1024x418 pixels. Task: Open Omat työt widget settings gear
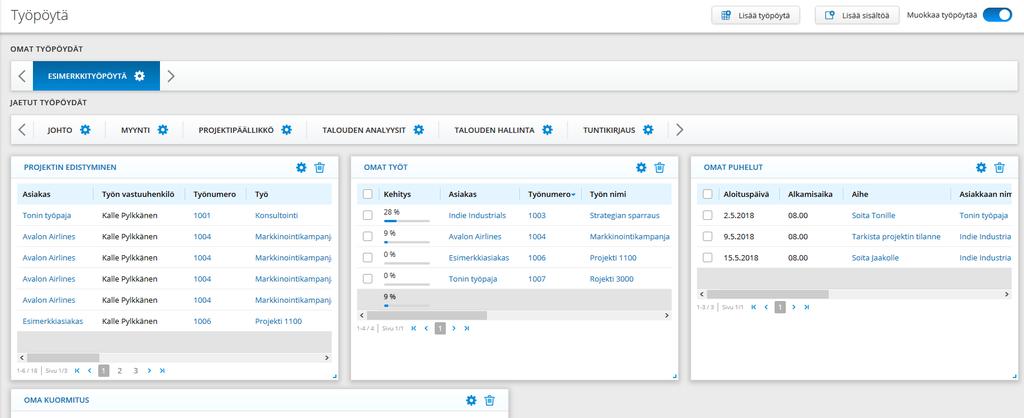641,168
